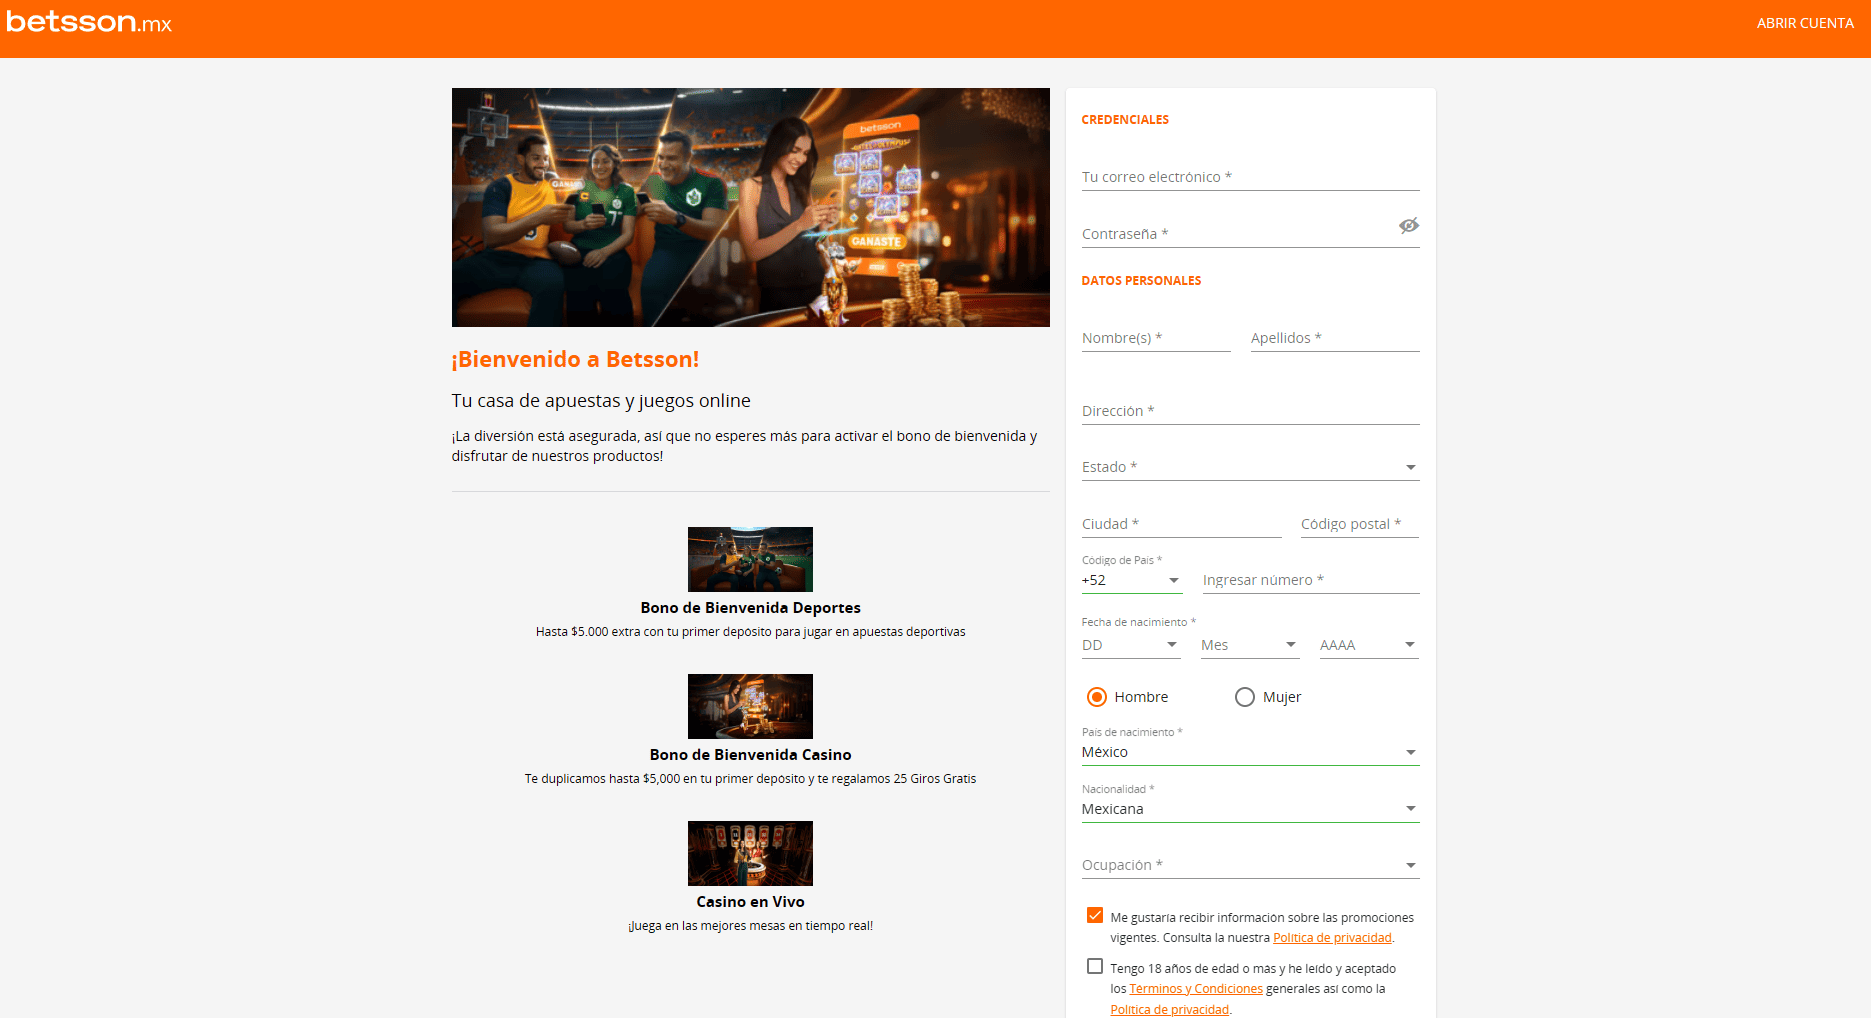Click the CREDENCIALES section heading

(1125, 120)
